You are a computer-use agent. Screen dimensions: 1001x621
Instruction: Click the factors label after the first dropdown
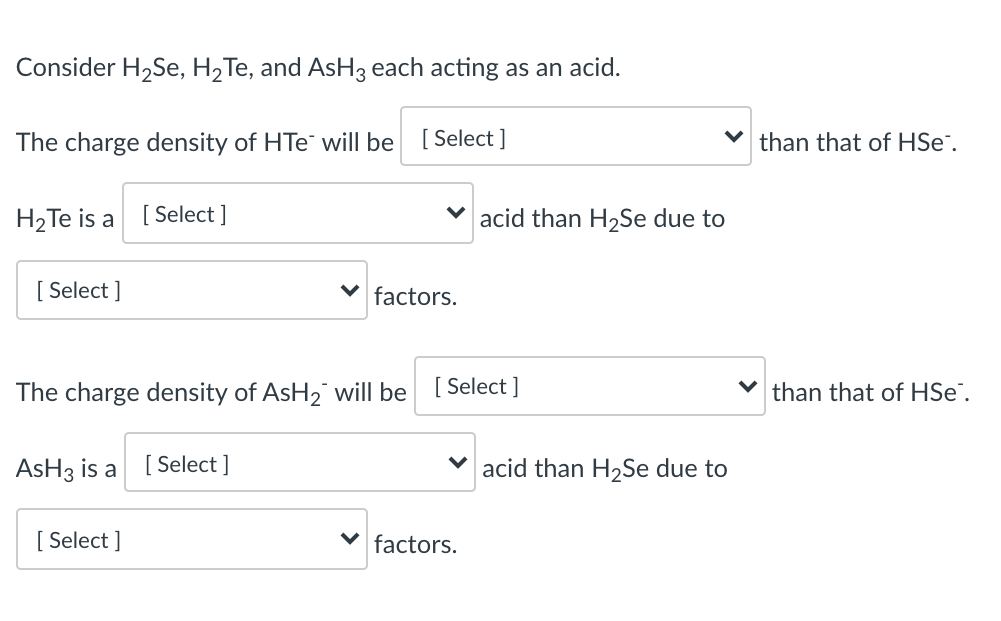tap(415, 296)
